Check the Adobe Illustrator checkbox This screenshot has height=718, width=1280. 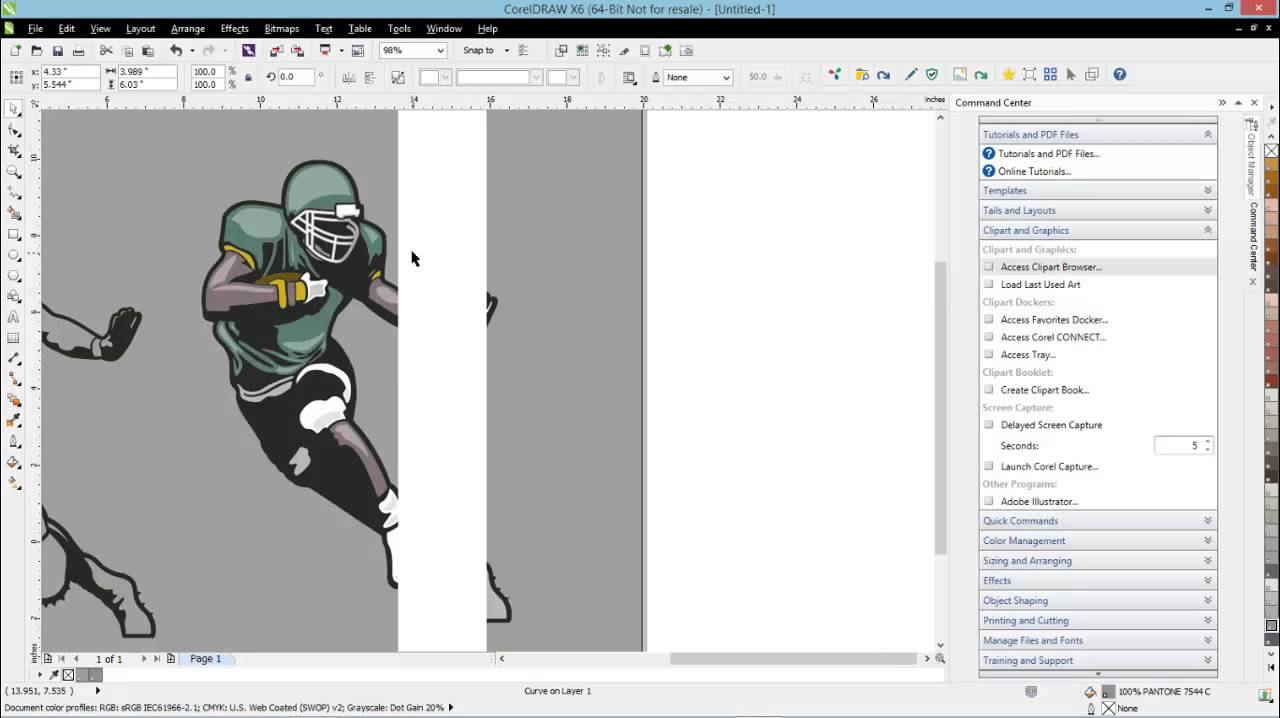tap(989, 501)
